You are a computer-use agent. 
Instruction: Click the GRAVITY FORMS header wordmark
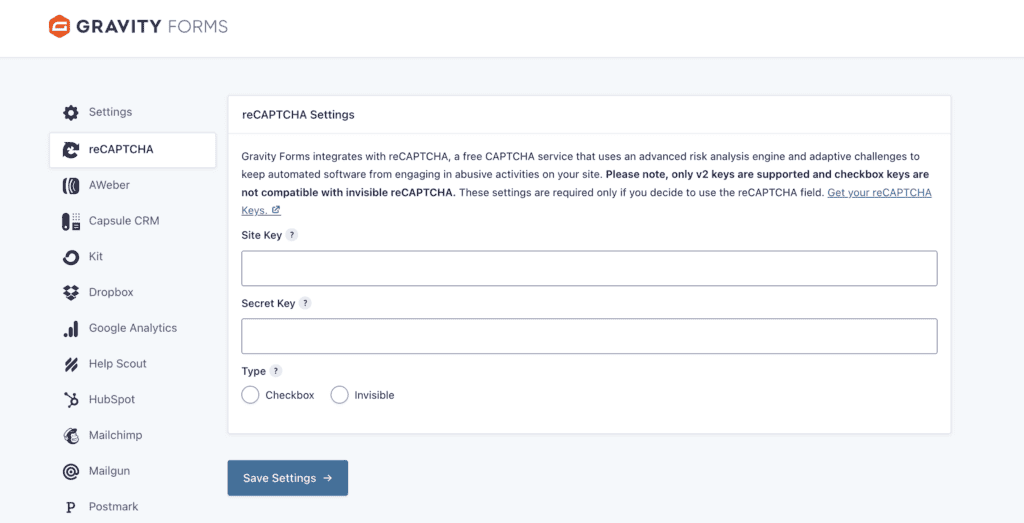coord(152,27)
